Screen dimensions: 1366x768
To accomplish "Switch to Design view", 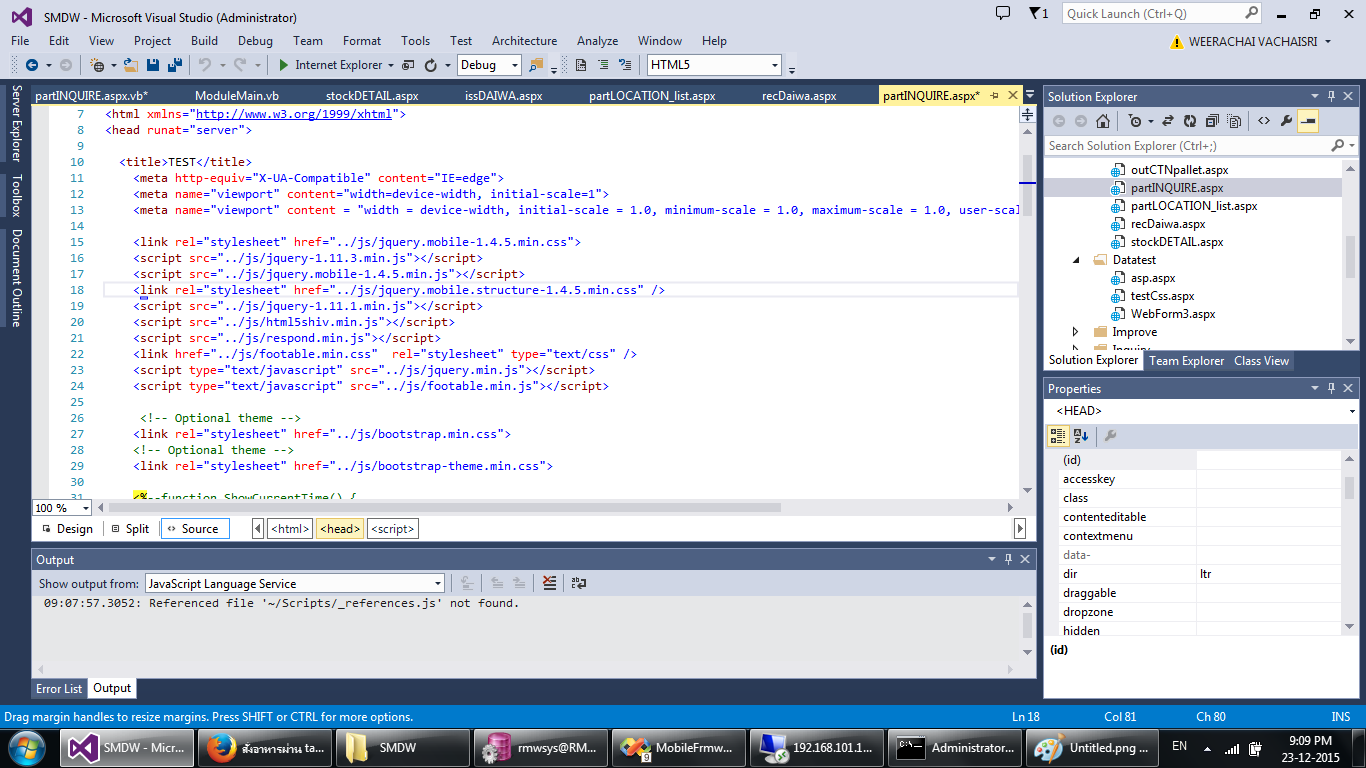I will coord(67,529).
